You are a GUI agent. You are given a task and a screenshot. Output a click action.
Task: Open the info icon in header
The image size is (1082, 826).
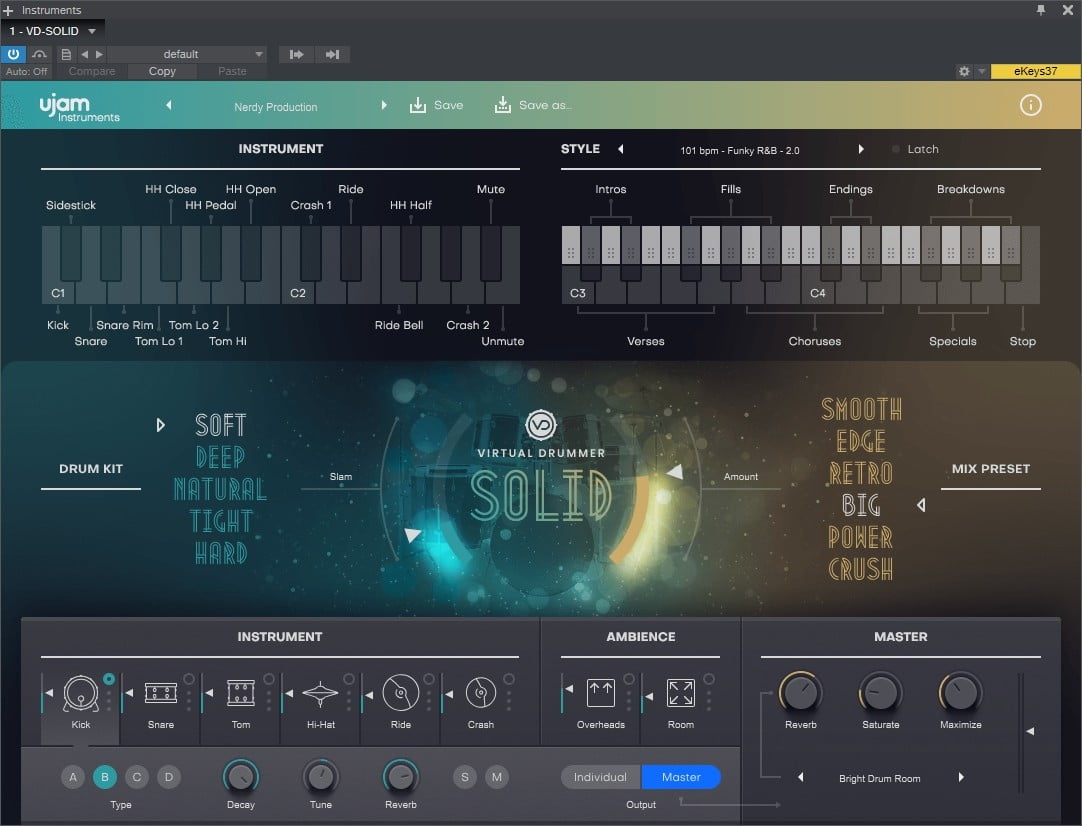click(1030, 105)
